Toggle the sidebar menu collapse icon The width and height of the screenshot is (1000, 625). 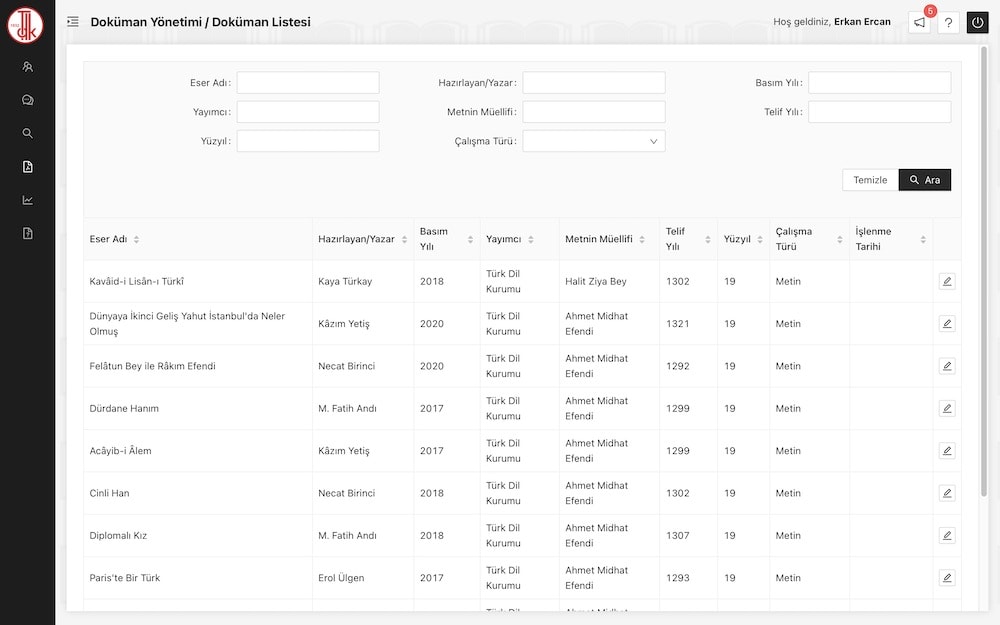73,21
